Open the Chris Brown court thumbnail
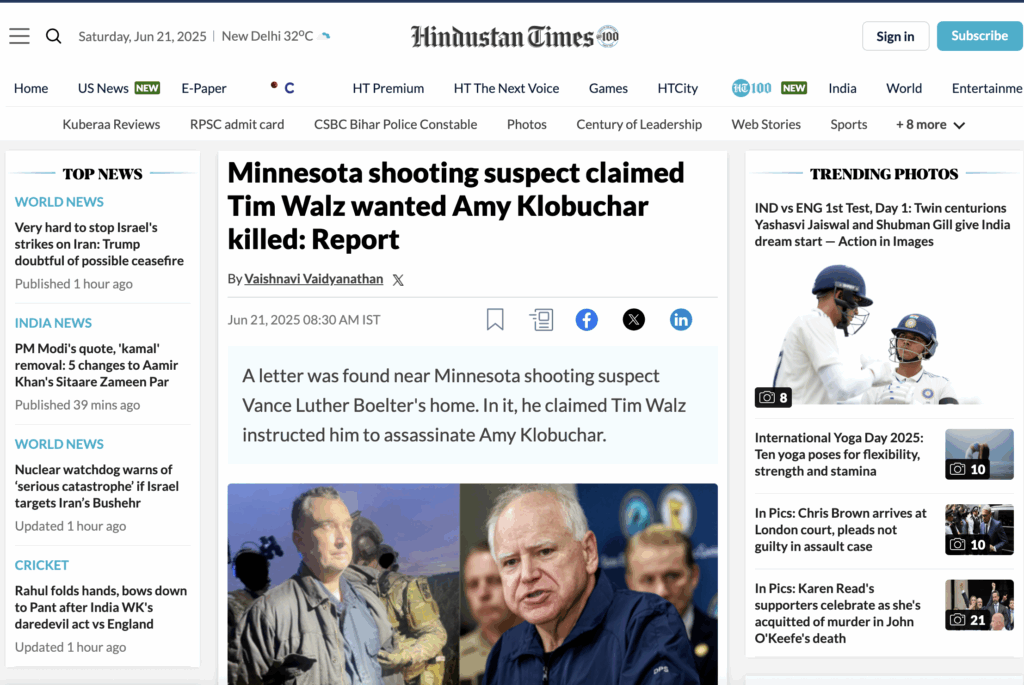Viewport: 1024px width, 685px height. point(979,530)
